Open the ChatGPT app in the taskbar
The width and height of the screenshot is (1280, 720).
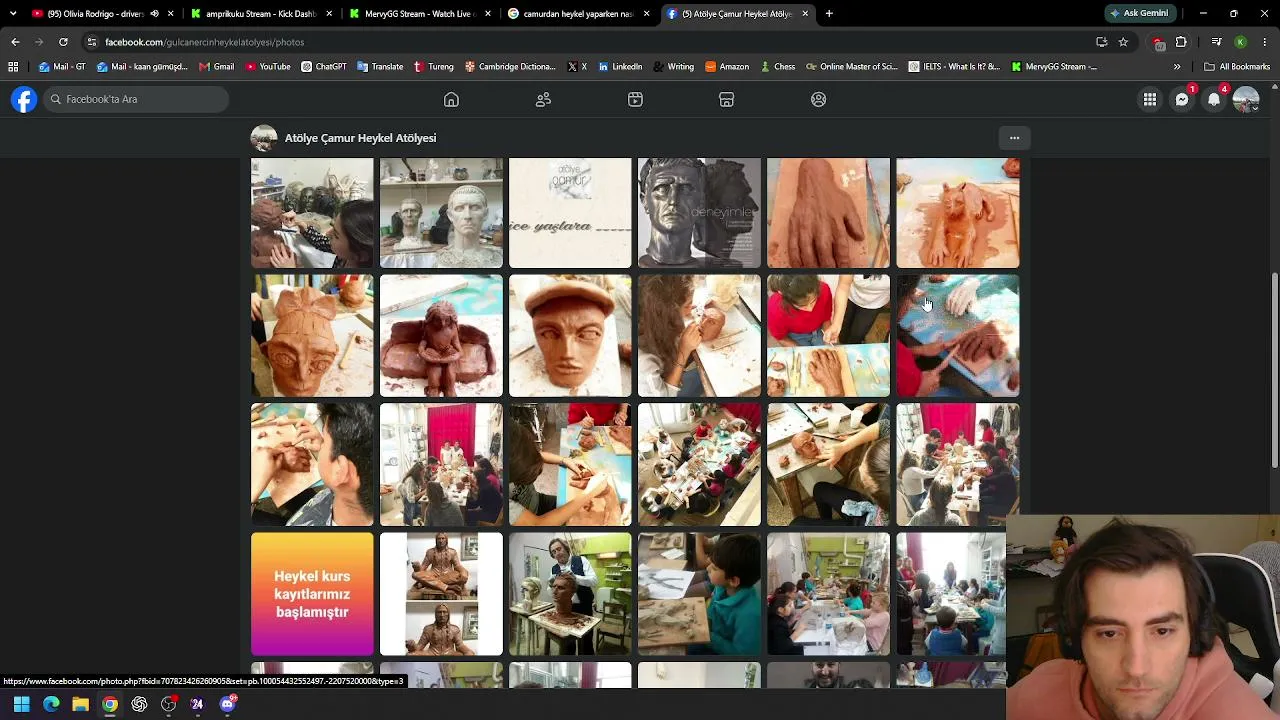(x=139, y=704)
